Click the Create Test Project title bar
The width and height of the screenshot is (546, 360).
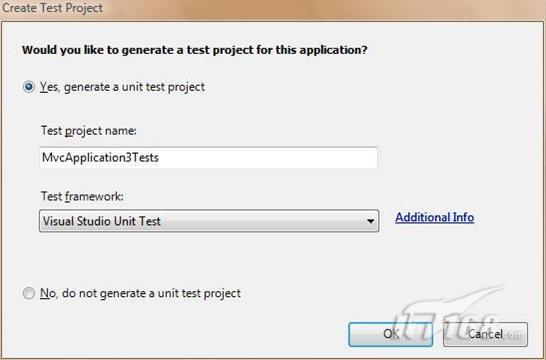coord(273,8)
